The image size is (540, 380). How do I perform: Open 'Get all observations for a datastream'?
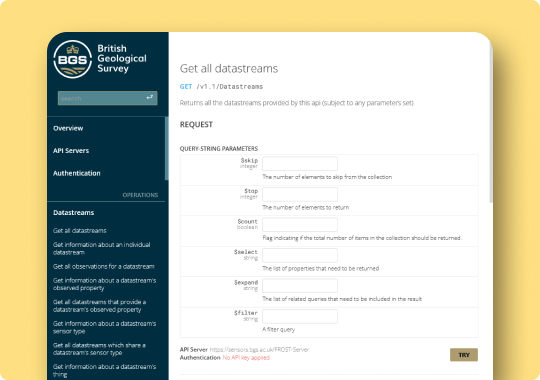click(x=104, y=266)
